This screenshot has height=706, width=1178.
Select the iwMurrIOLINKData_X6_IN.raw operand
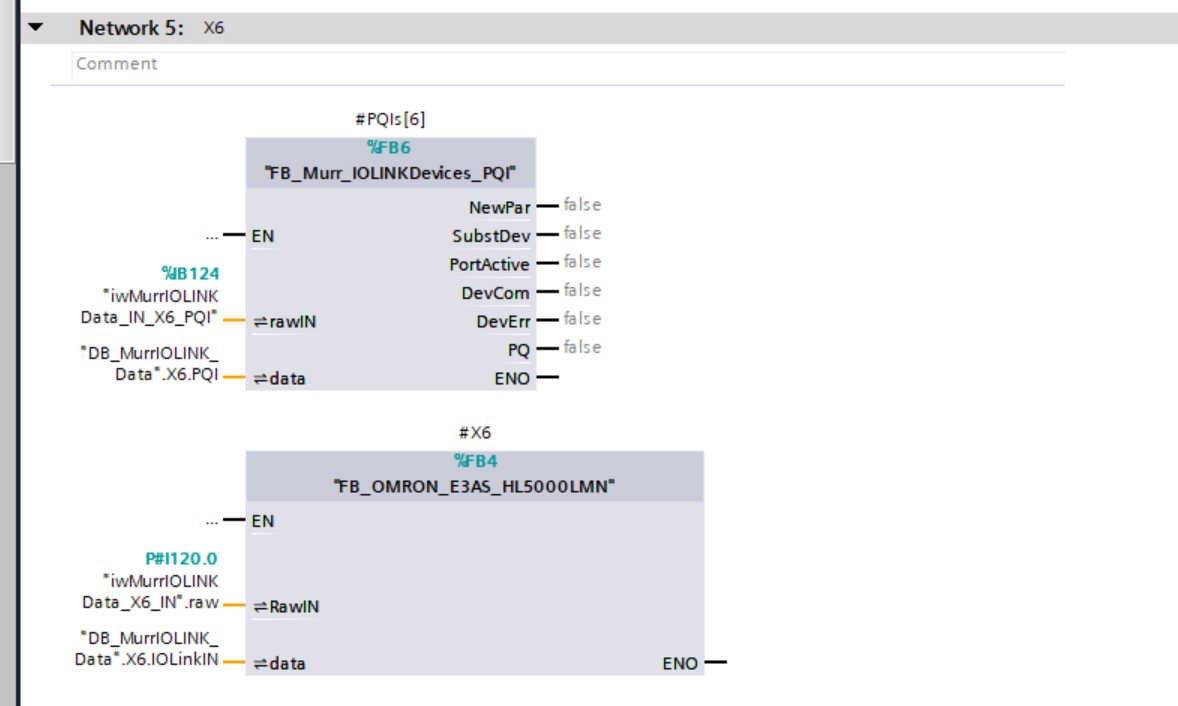point(150,592)
